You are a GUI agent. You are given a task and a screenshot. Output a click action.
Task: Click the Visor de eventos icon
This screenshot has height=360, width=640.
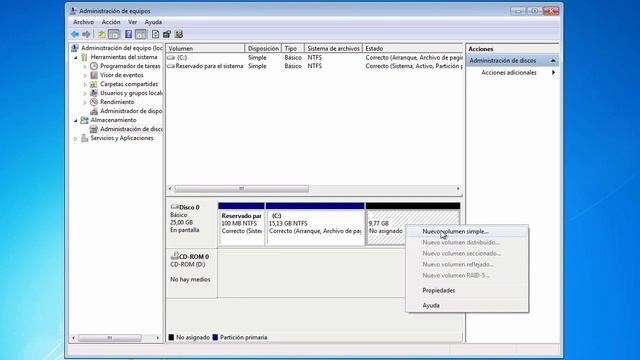coord(94,75)
